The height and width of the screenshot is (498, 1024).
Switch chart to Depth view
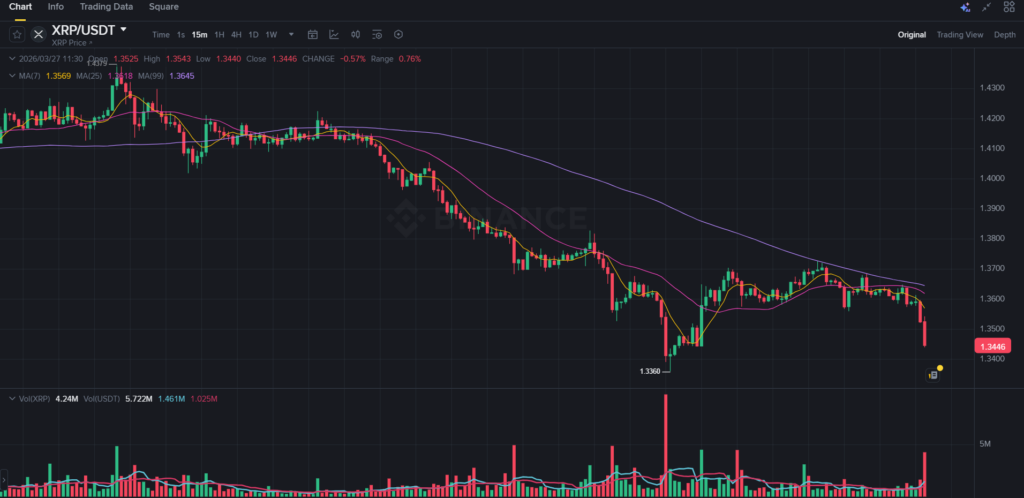pos(1004,35)
